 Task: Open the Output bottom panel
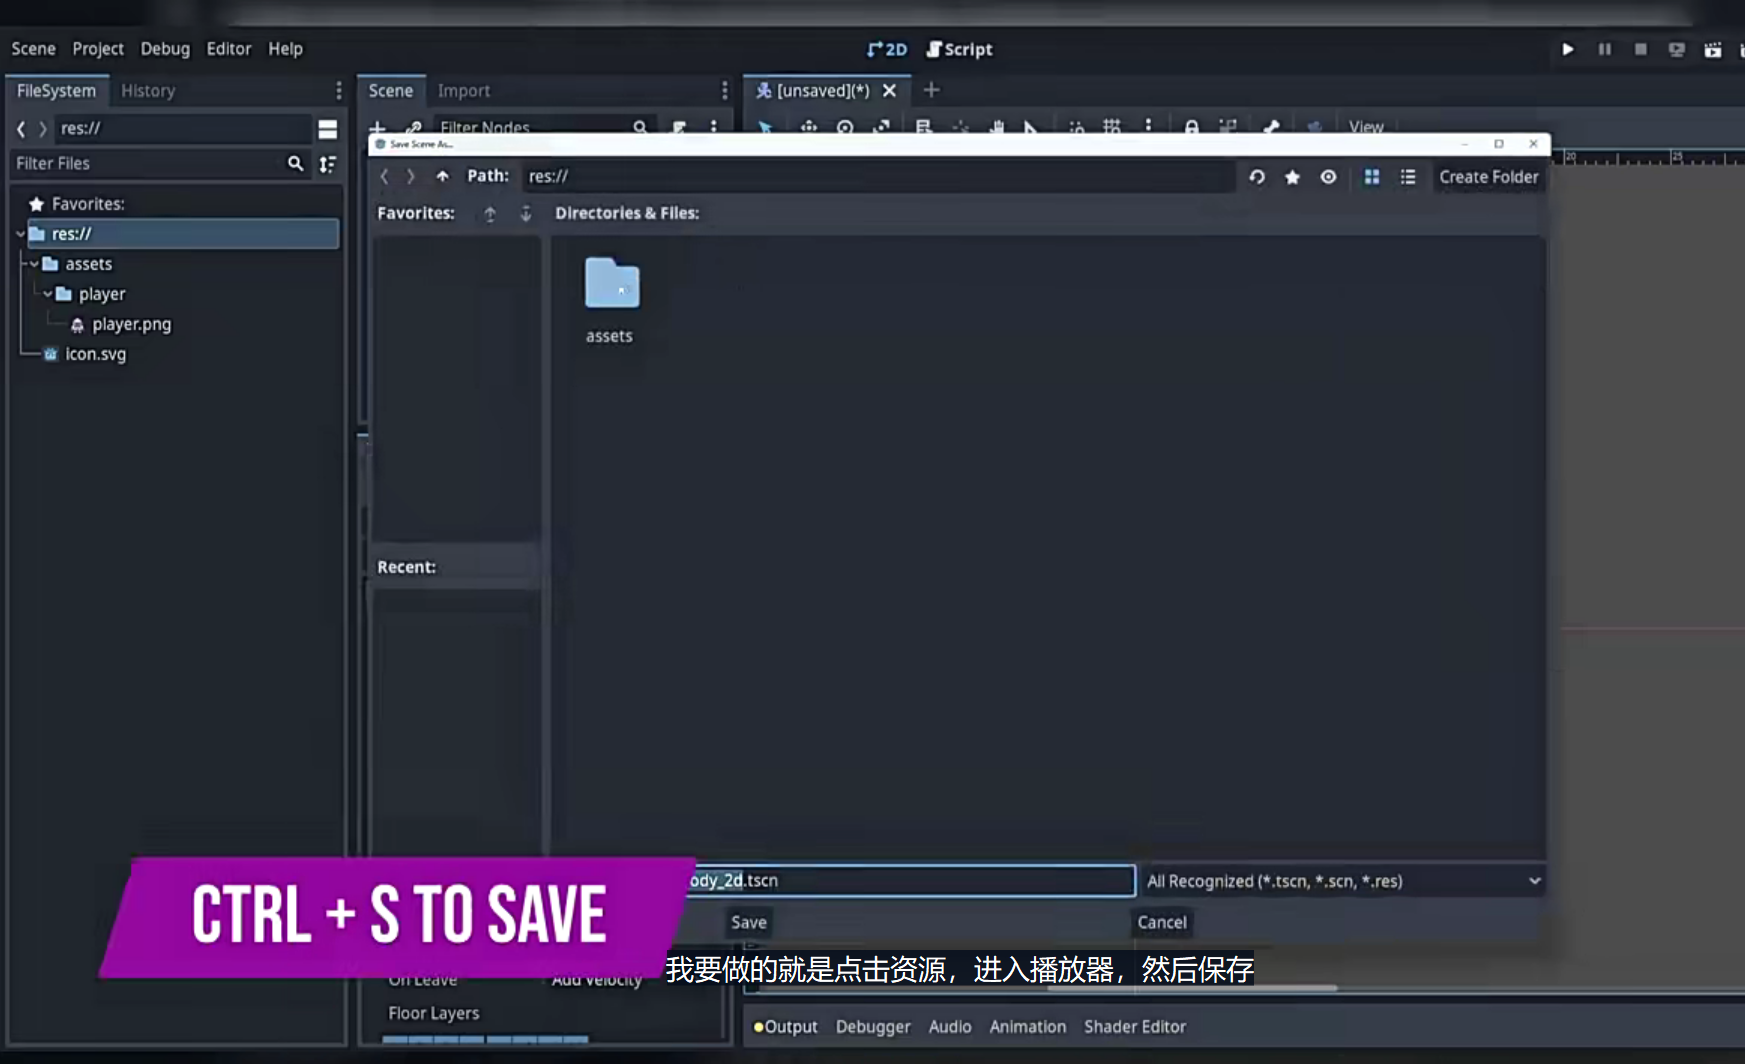point(786,1027)
